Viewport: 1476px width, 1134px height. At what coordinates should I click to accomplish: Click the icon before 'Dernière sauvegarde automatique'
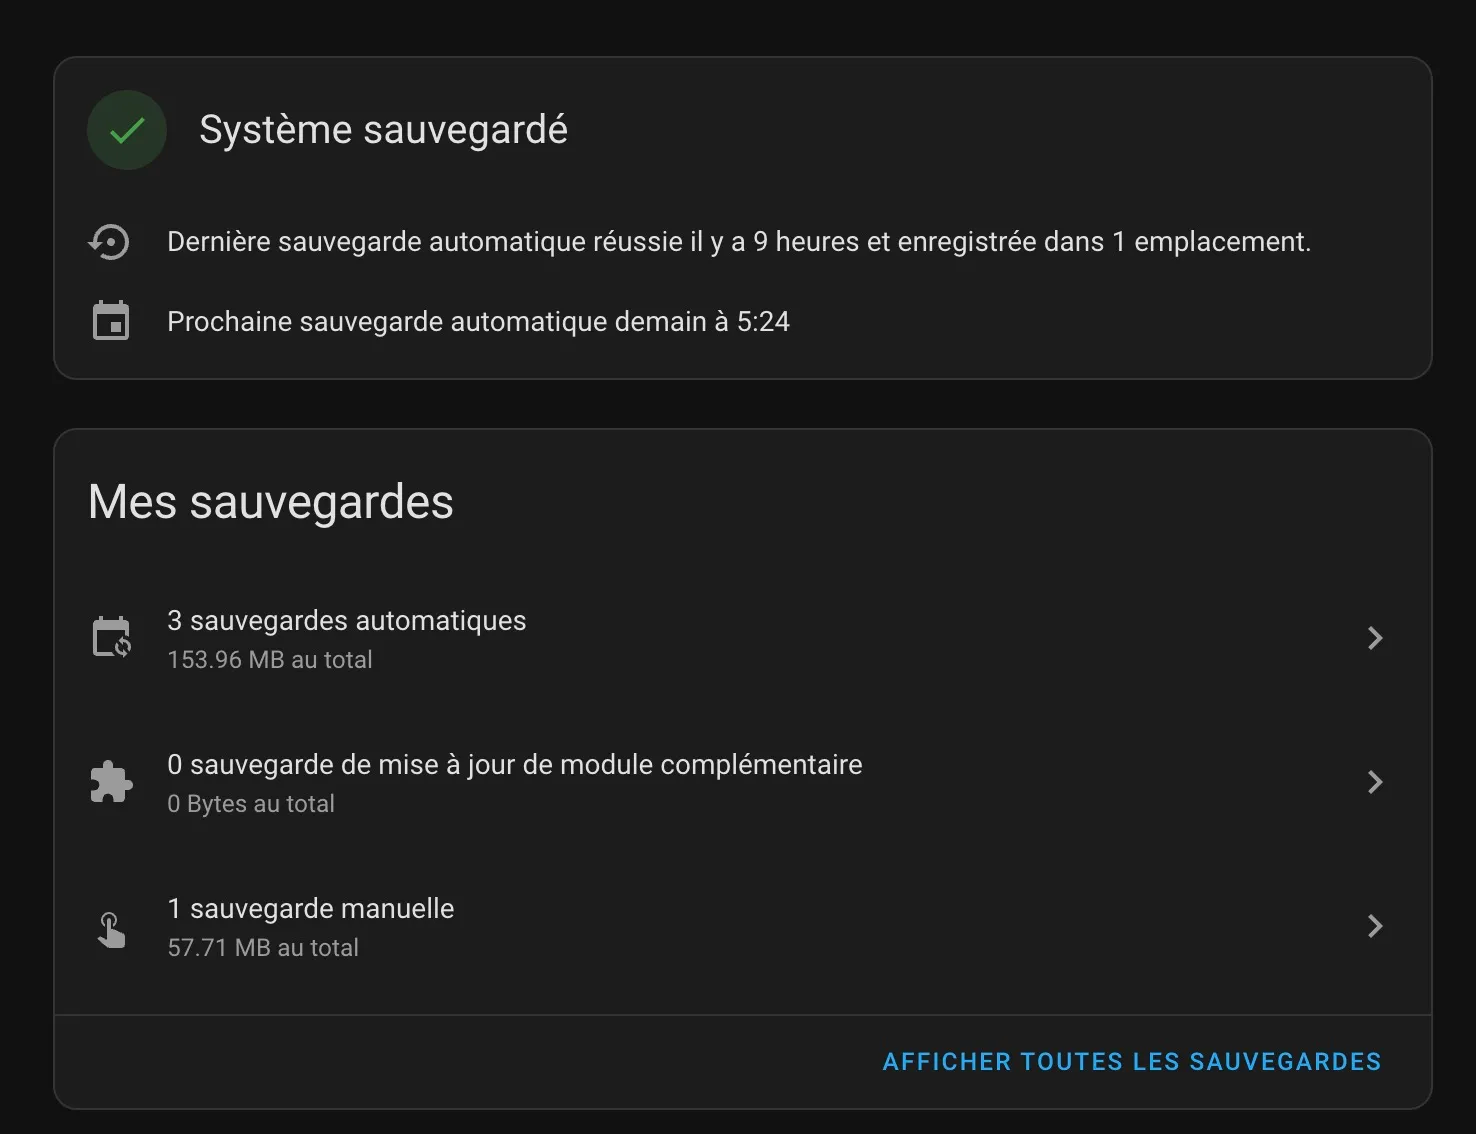110,241
